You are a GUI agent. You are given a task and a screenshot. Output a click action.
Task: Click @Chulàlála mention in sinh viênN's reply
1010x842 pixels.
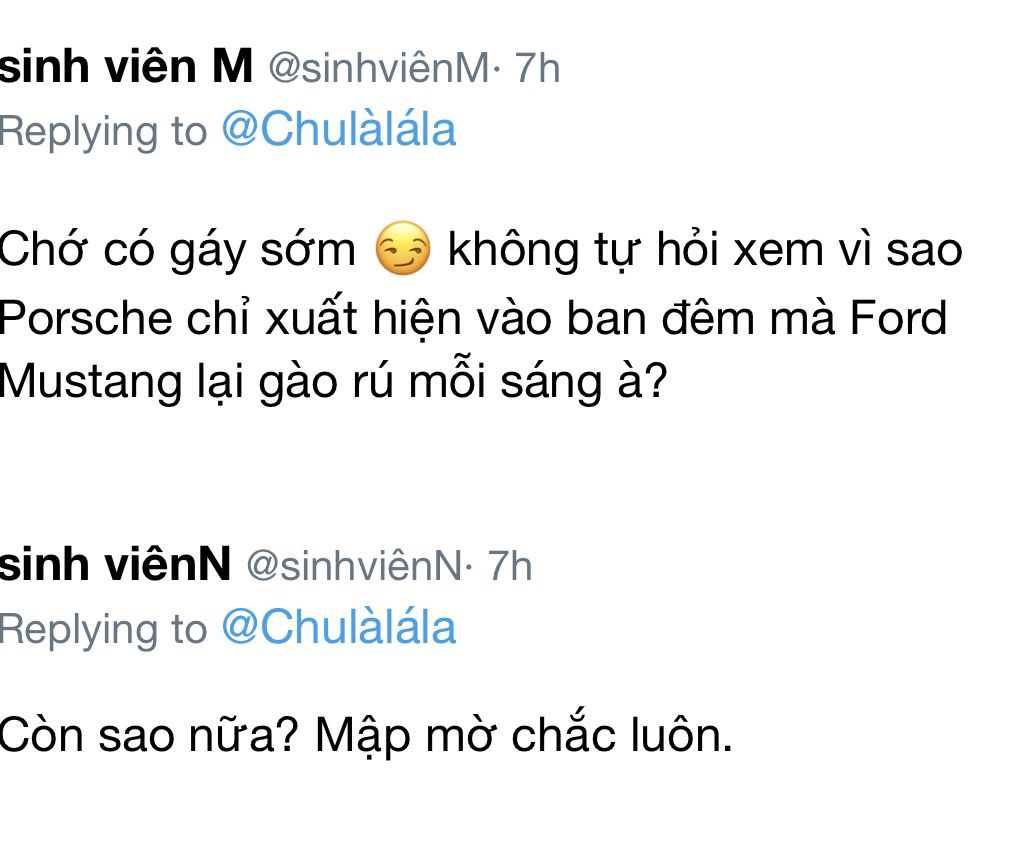click(338, 627)
